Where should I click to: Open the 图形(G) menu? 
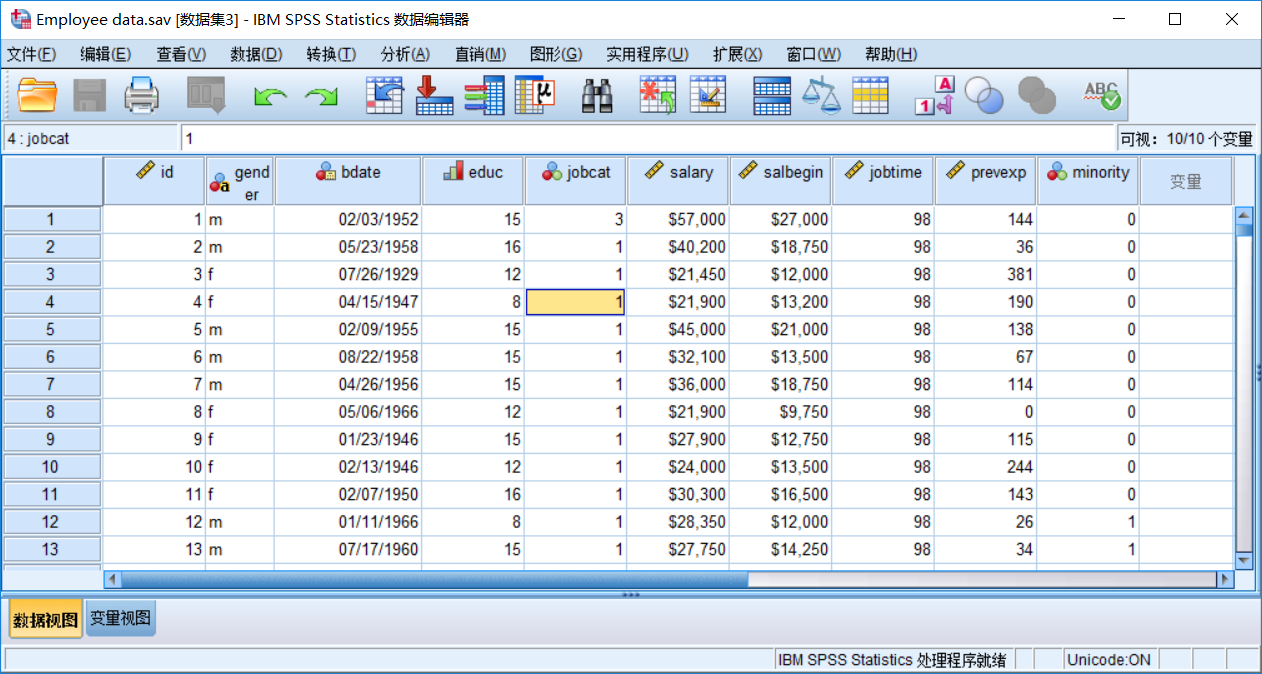[556, 54]
